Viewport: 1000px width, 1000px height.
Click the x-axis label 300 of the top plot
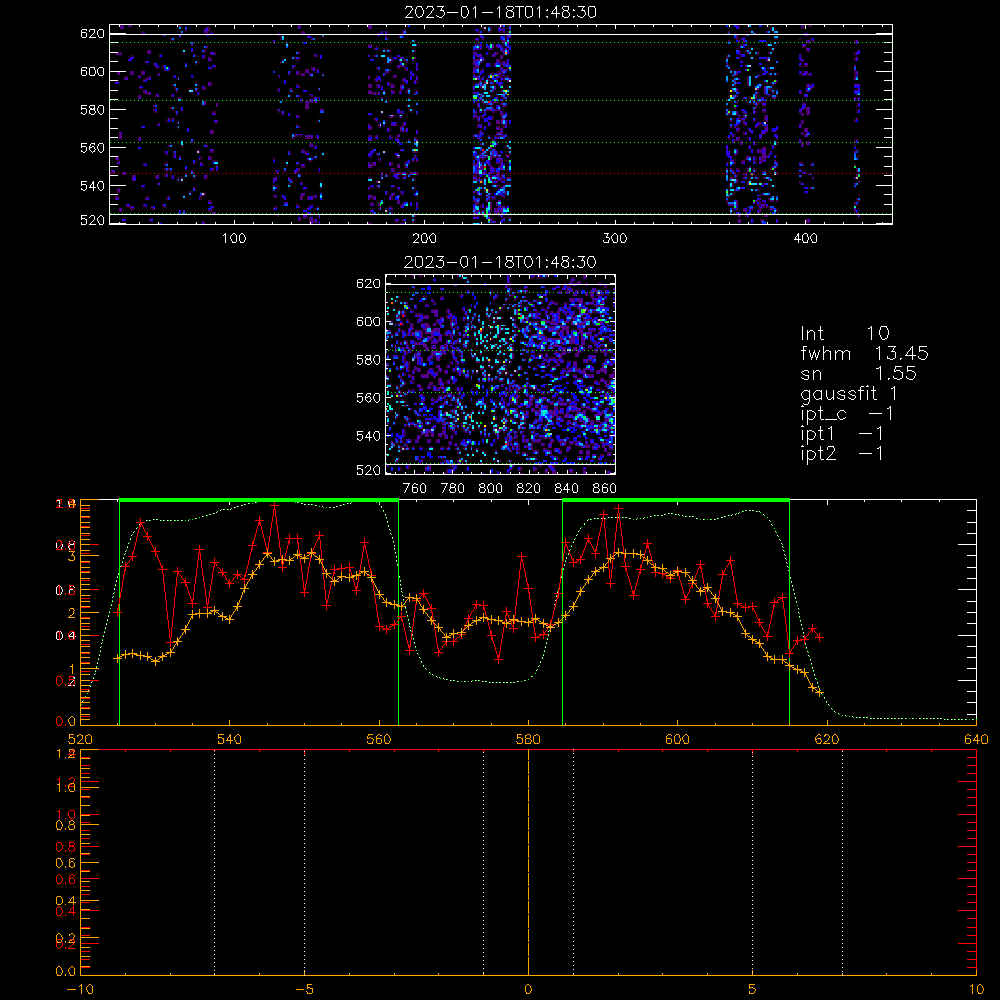615,239
